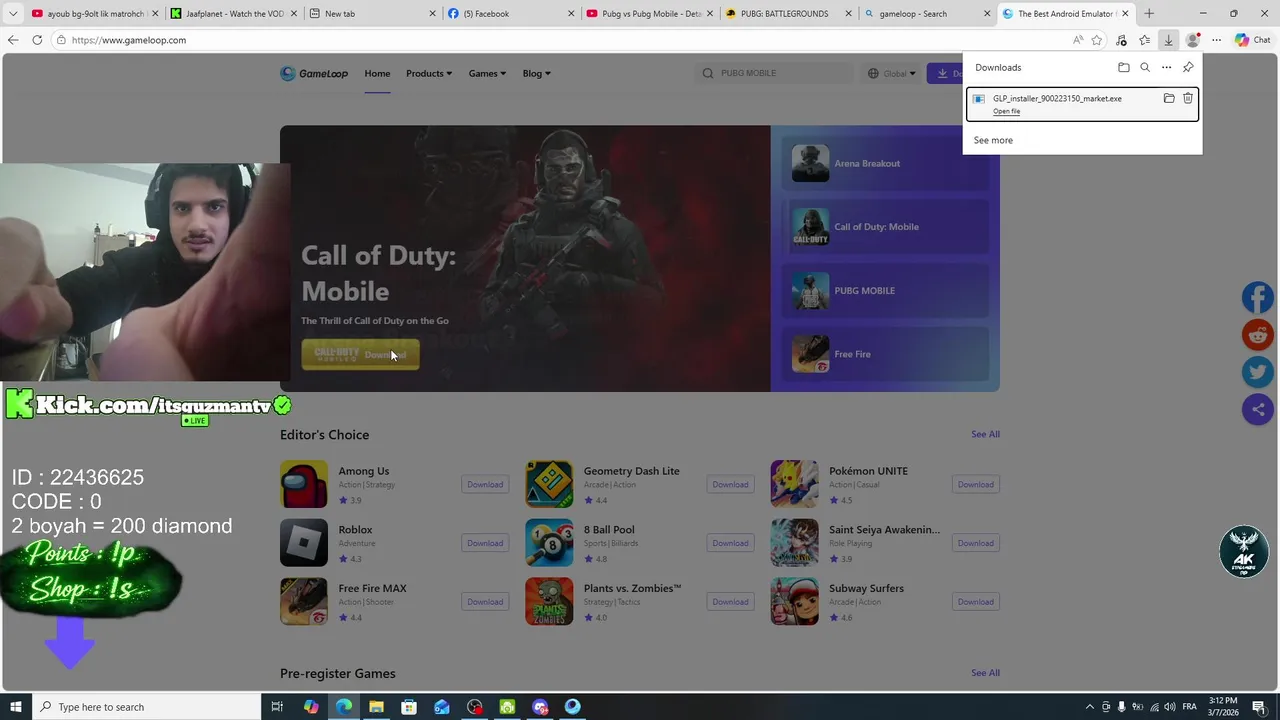
Task: Click the PUBG MOBILE search field
Action: click(x=775, y=73)
